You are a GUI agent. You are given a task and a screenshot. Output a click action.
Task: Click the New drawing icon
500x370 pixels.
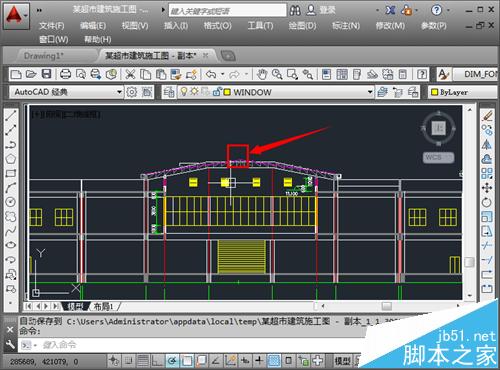16,74
